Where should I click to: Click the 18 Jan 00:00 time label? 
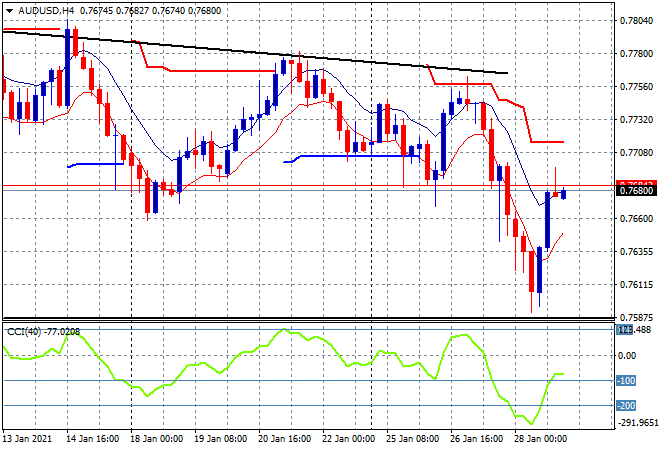coord(156,439)
